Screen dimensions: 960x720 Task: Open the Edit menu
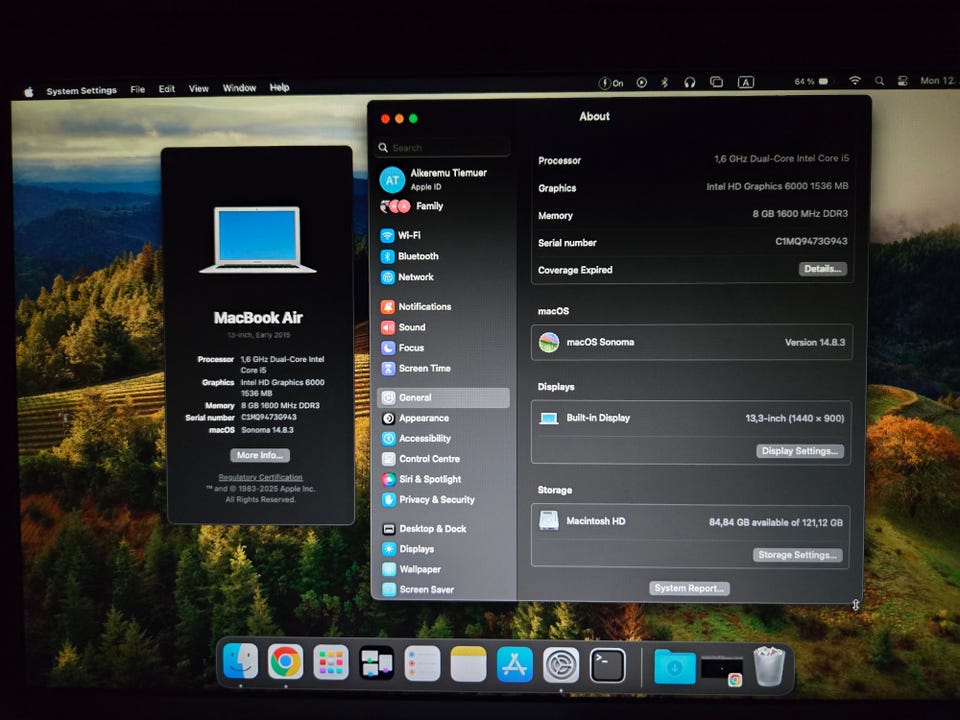(x=167, y=89)
